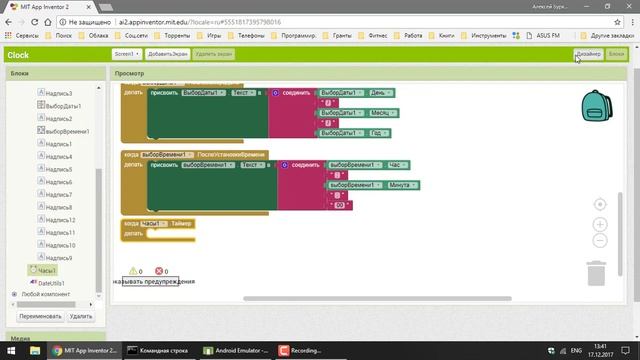Open Облака bookmarks folder

93,36
